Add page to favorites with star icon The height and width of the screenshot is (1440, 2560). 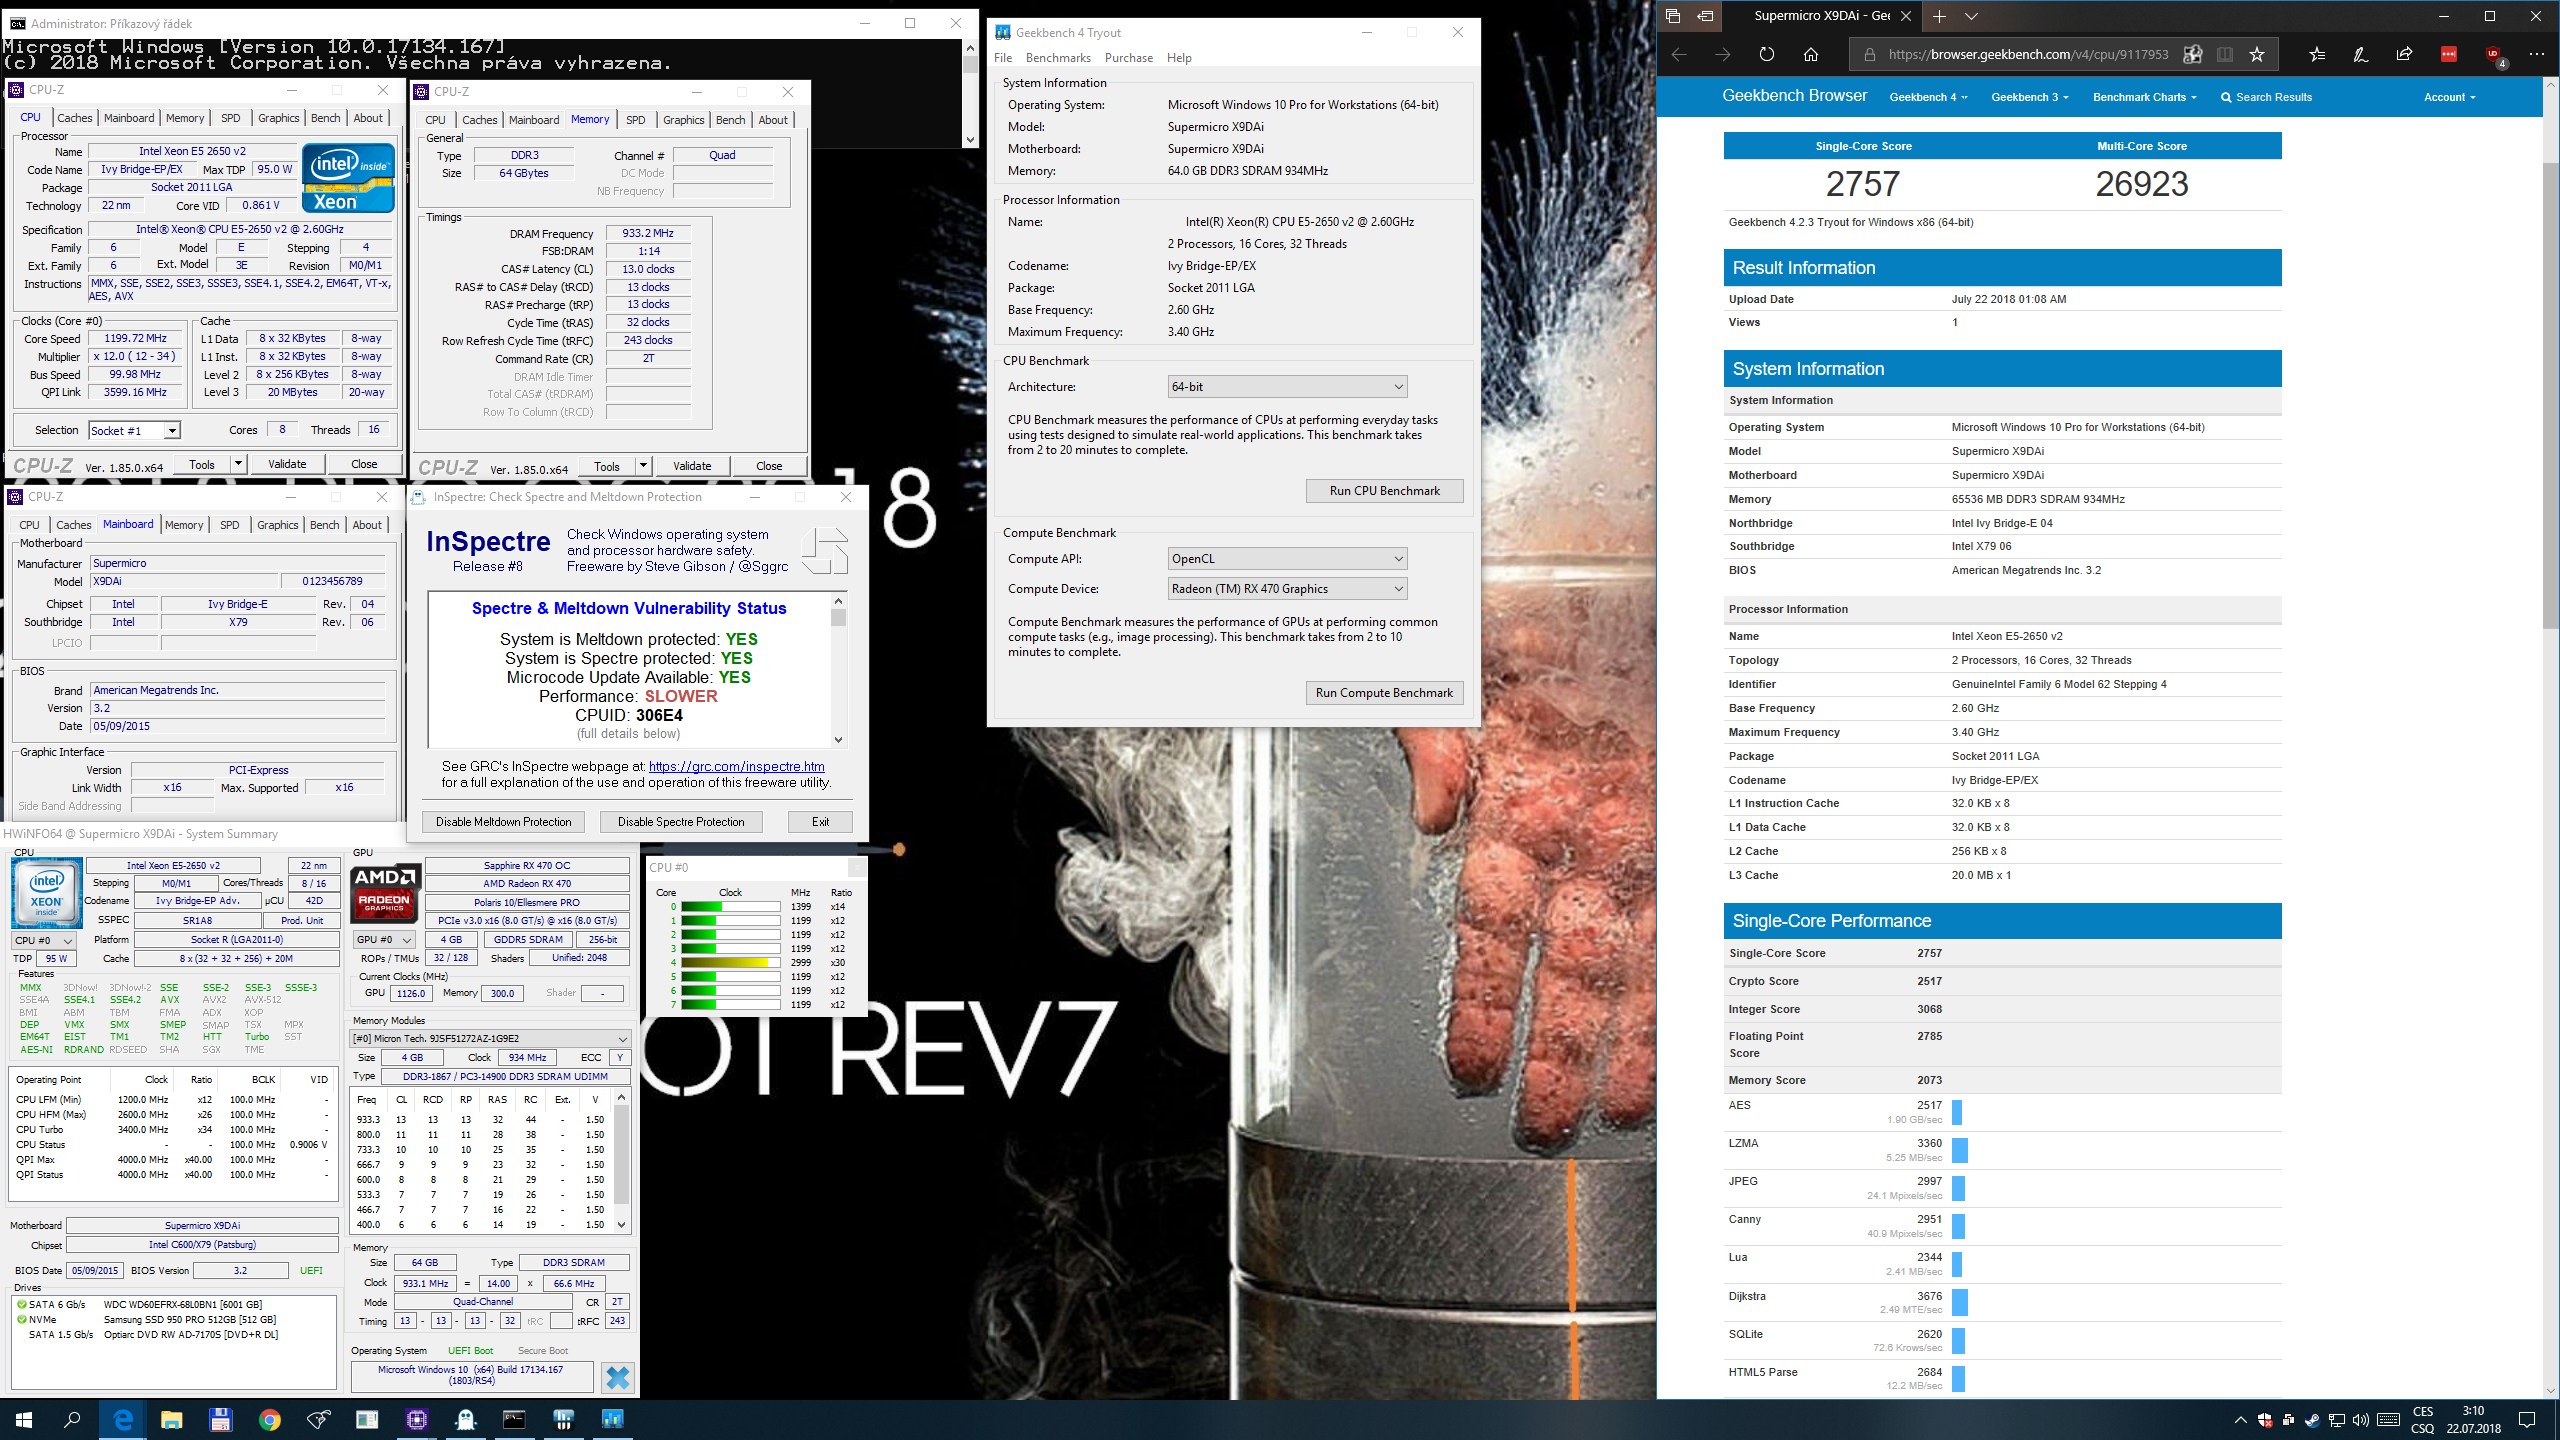tap(2257, 54)
